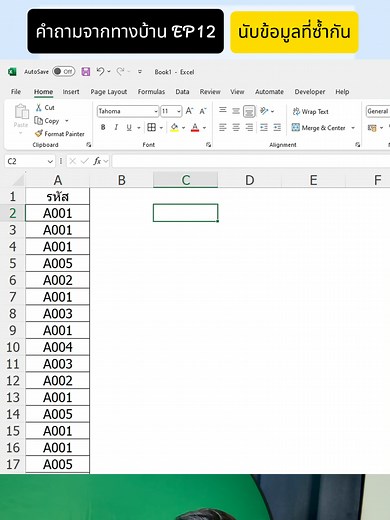The width and height of the screenshot is (390, 520).
Task: Open the Undo history dropdown arrow
Action: 109,72
